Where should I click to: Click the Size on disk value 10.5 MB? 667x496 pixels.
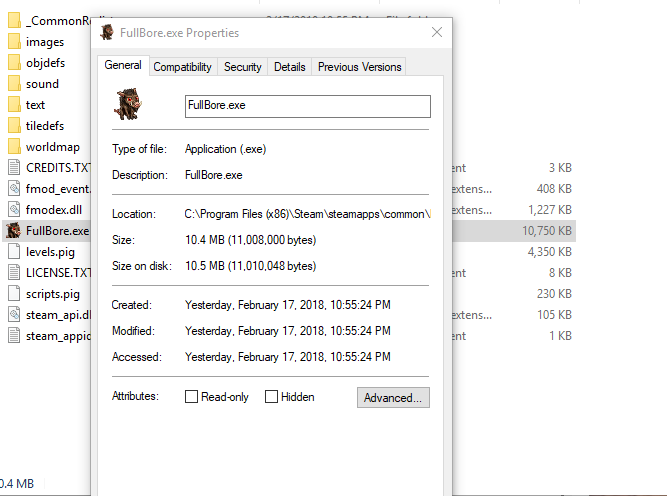(251, 266)
